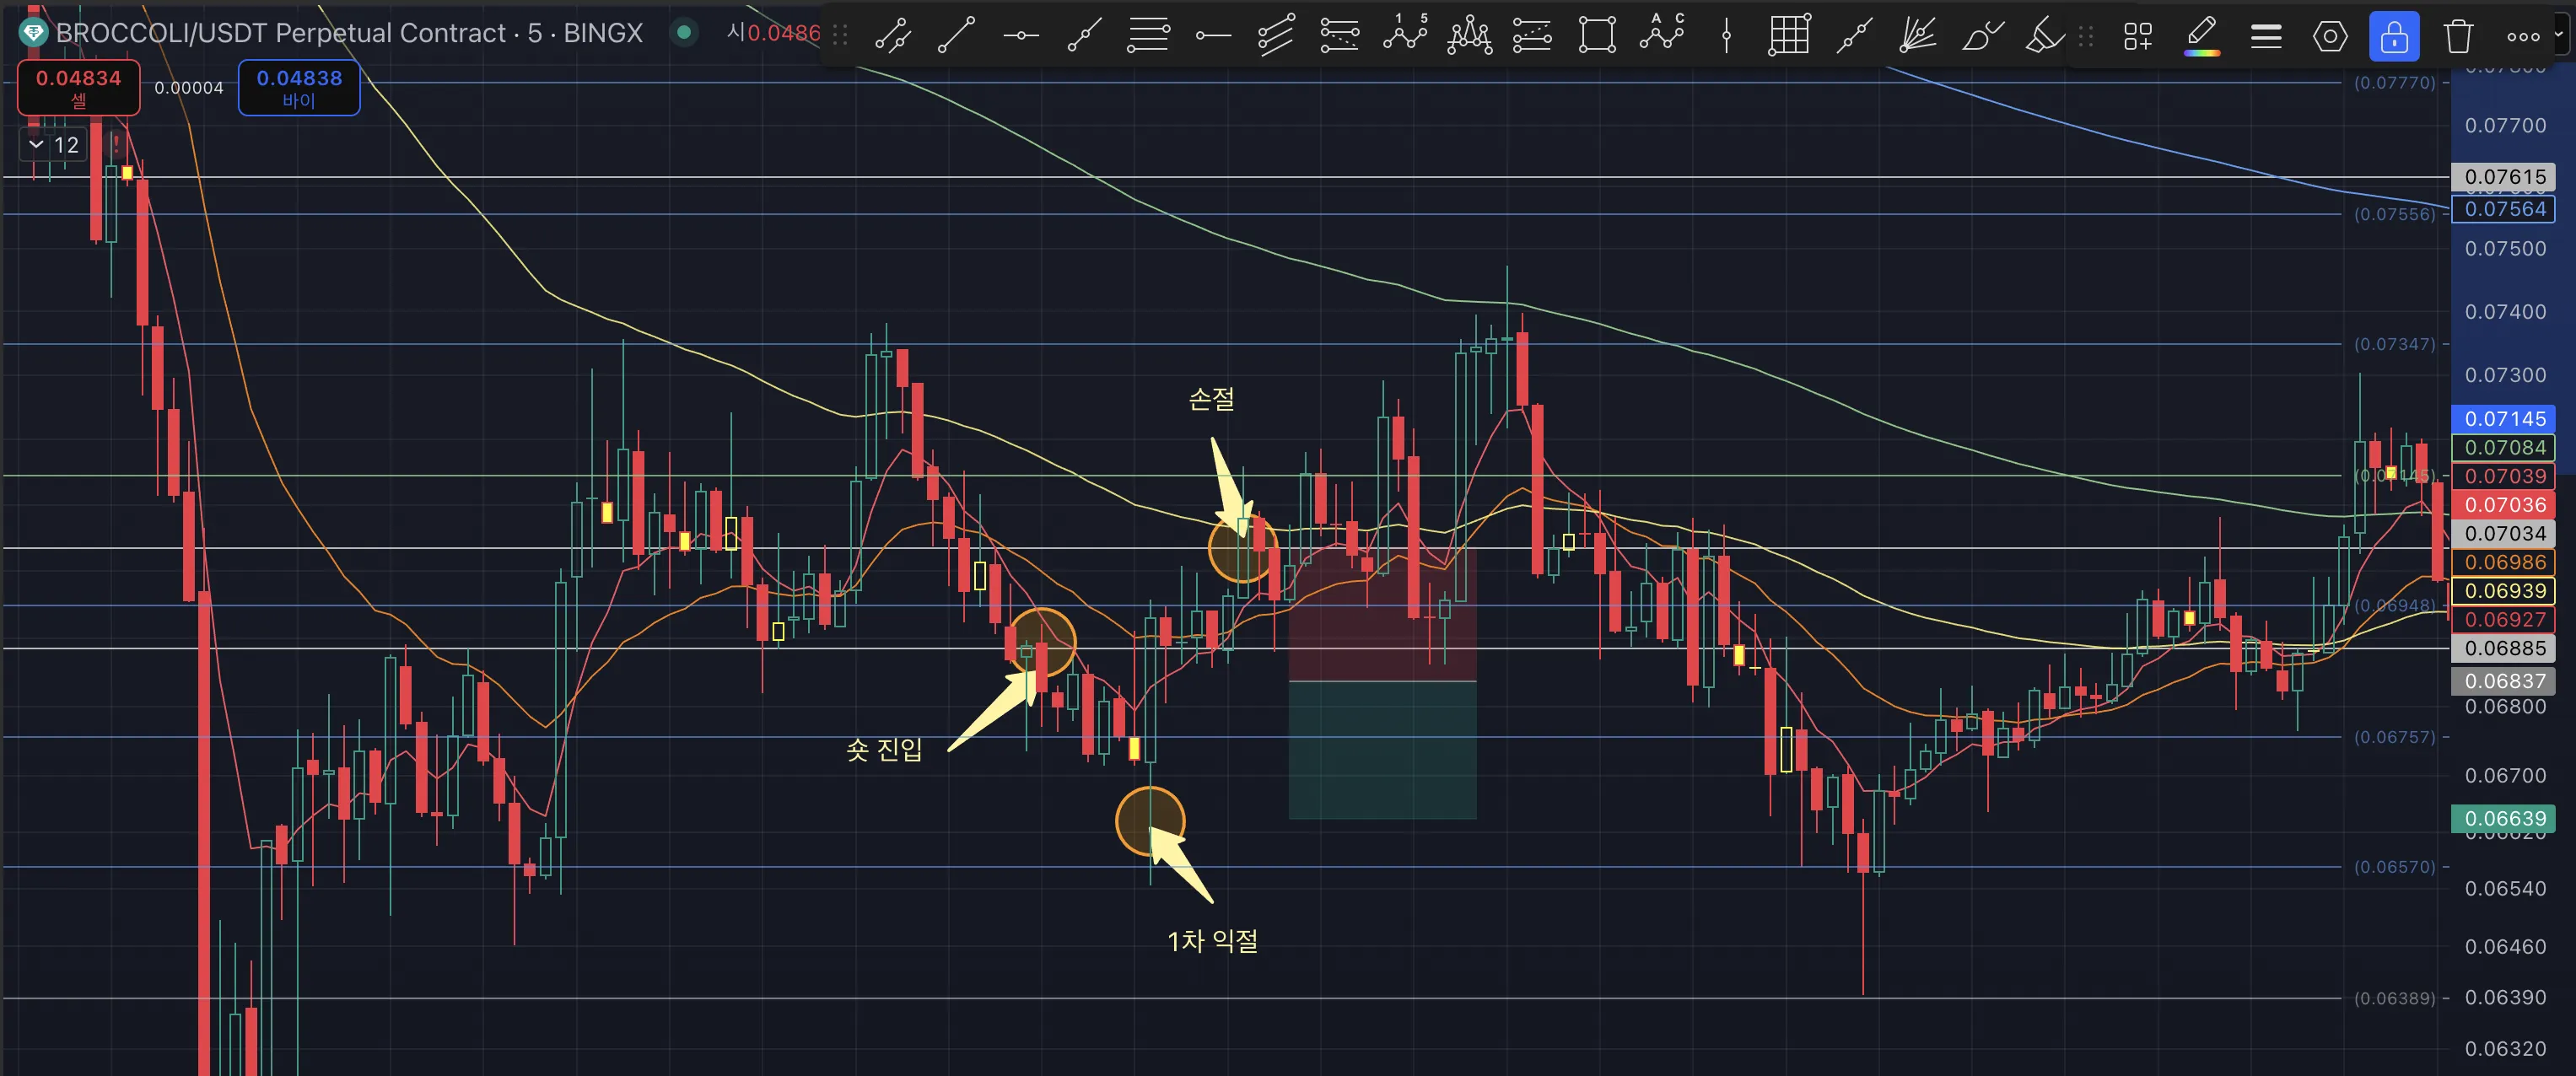The height and width of the screenshot is (1076, 2576).
Task: Select the rectangle shape tool
Action: point(1597,36)
